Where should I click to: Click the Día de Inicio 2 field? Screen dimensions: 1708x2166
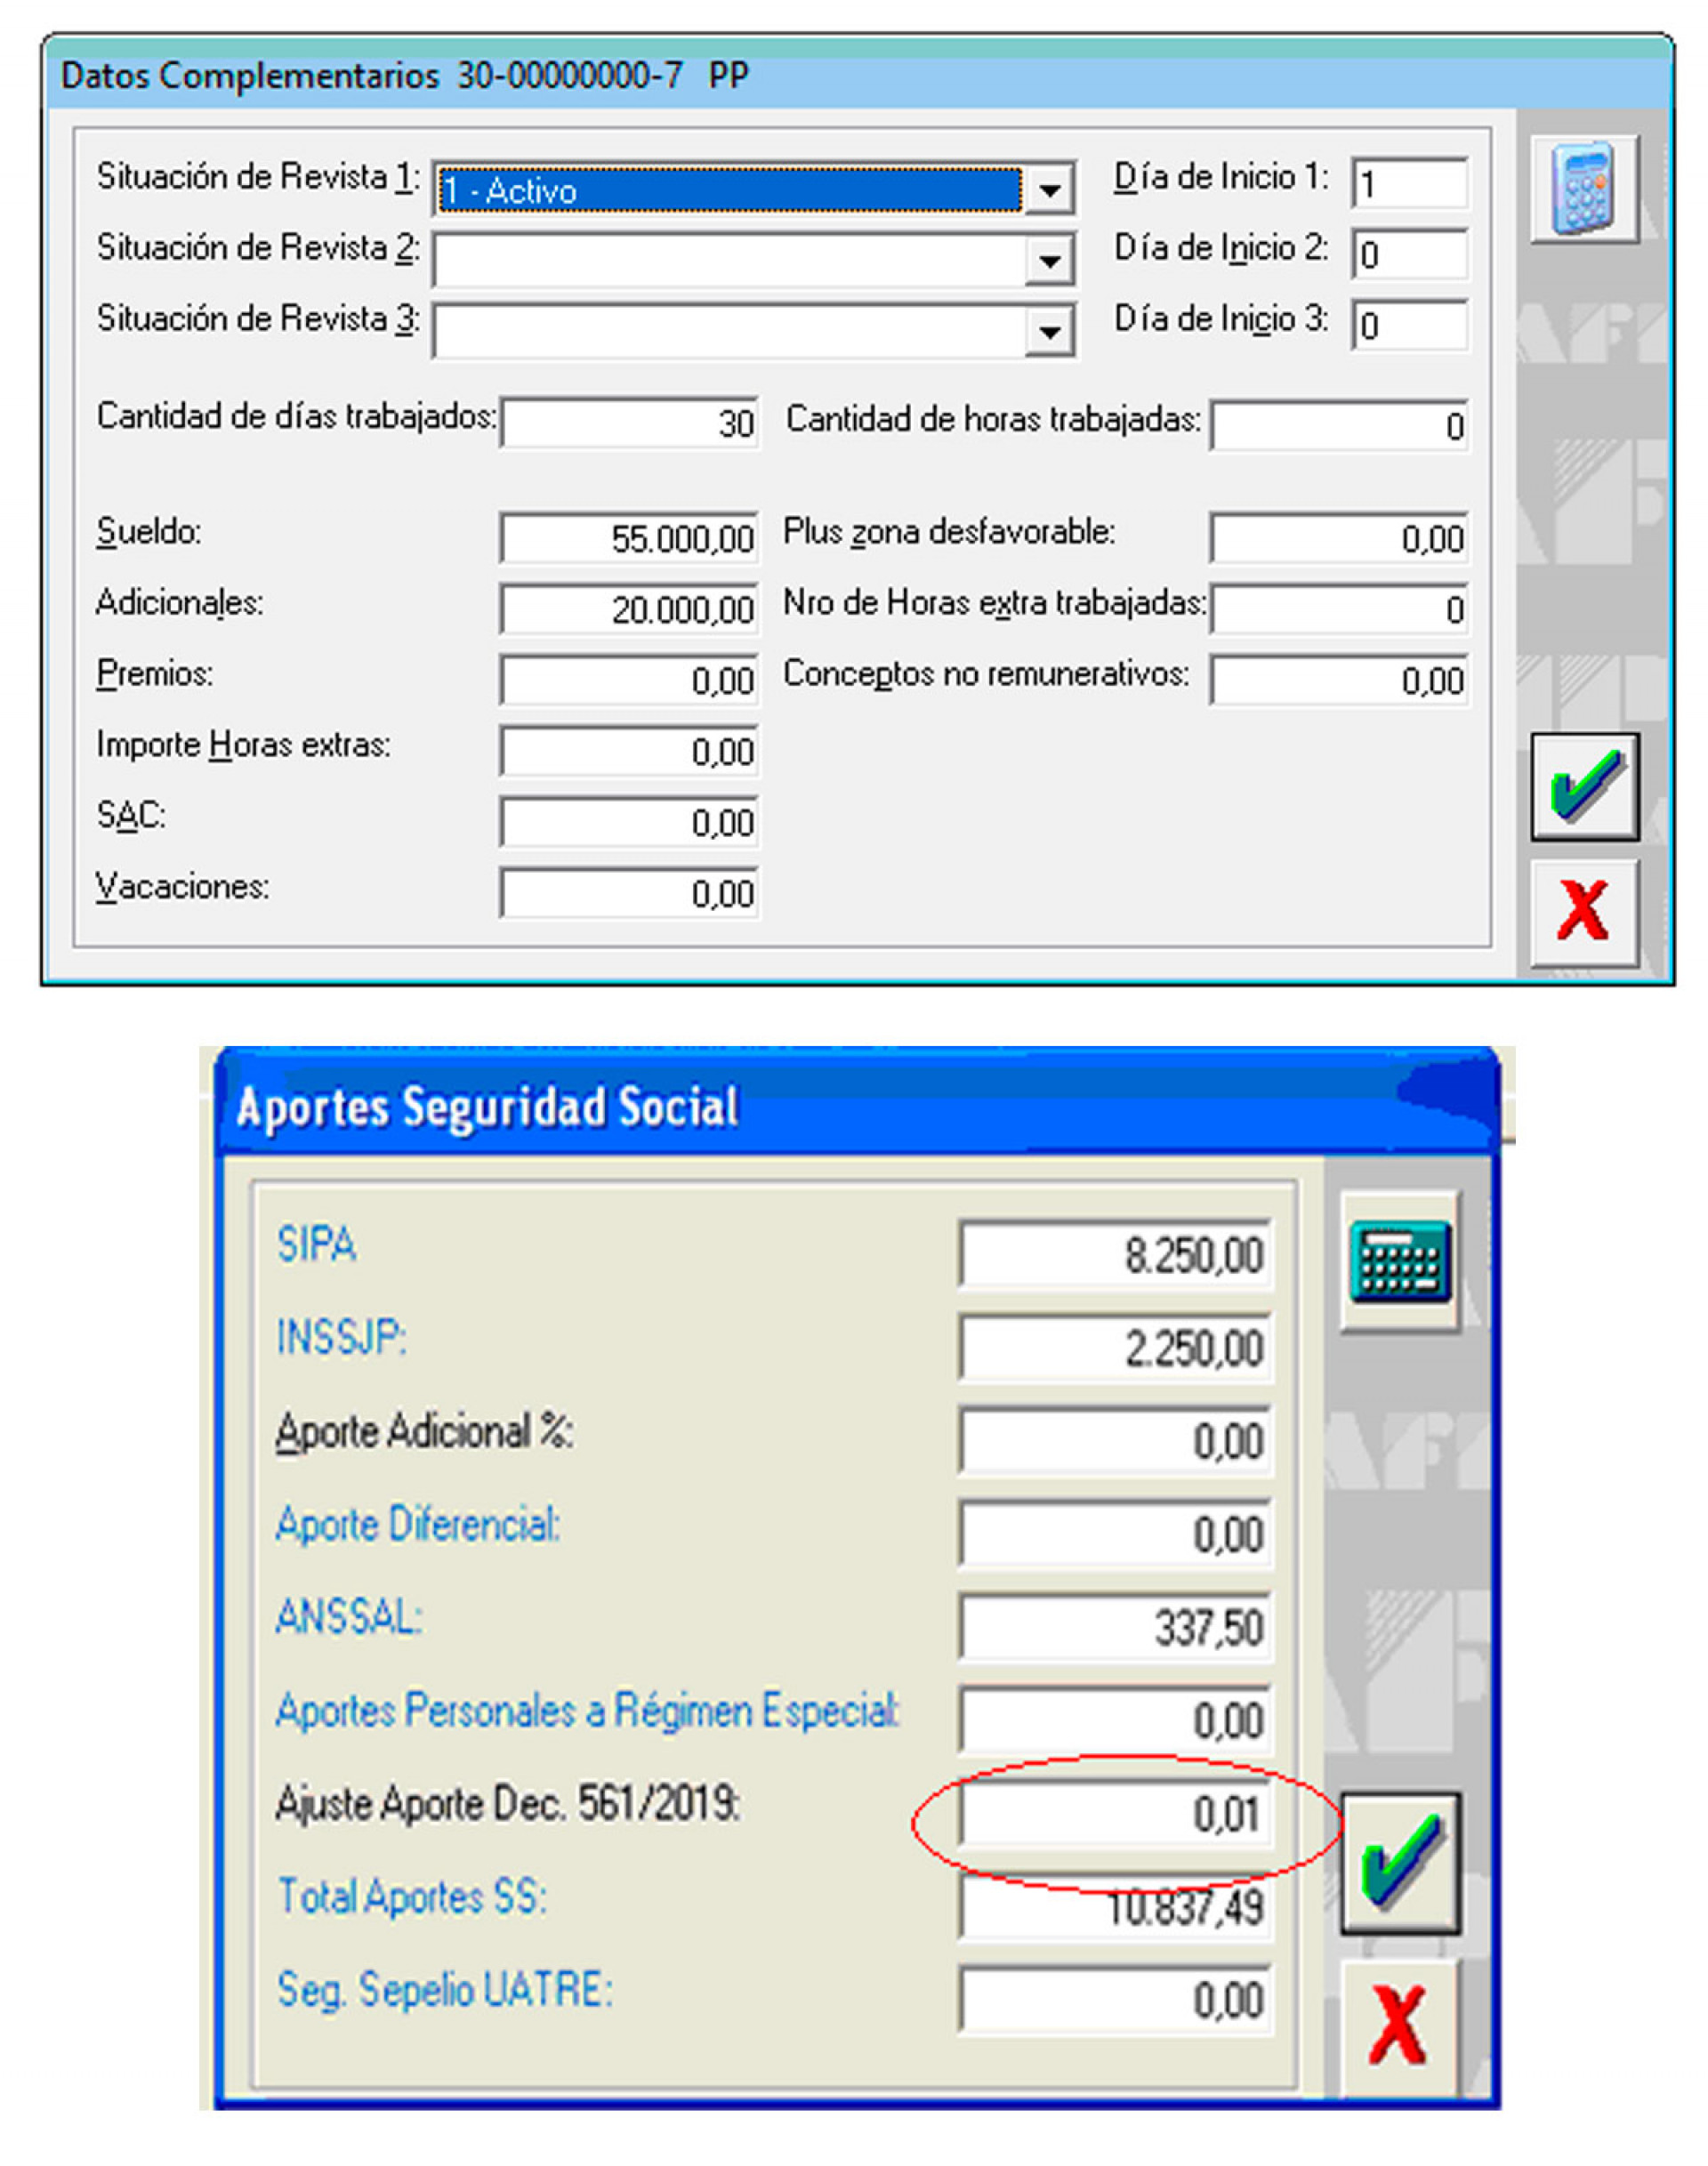coord(1409,254)
